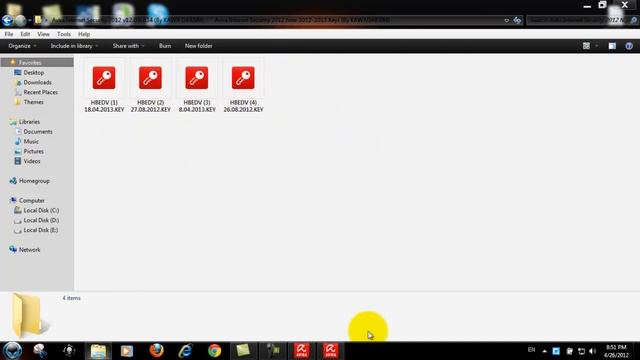This screenshot has width=640, height=360.
Task: Go back with the Back arrow
Action: click(7, 20)
